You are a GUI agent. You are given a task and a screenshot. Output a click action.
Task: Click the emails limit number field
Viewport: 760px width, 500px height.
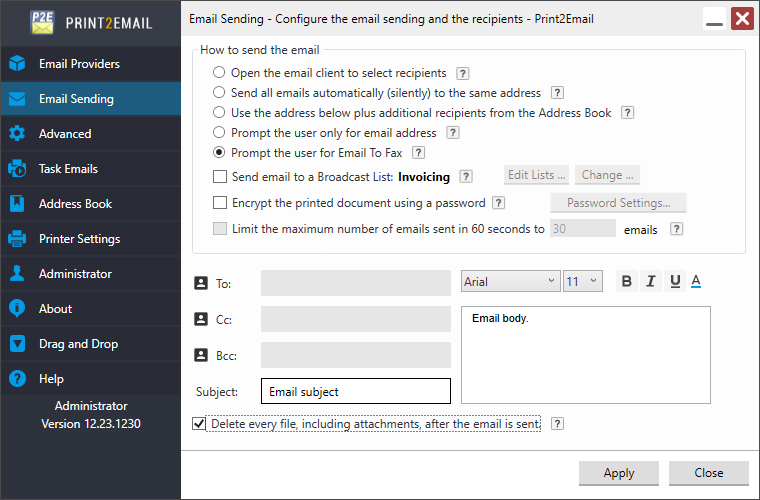pyautogui.click(x=583, y=229)
